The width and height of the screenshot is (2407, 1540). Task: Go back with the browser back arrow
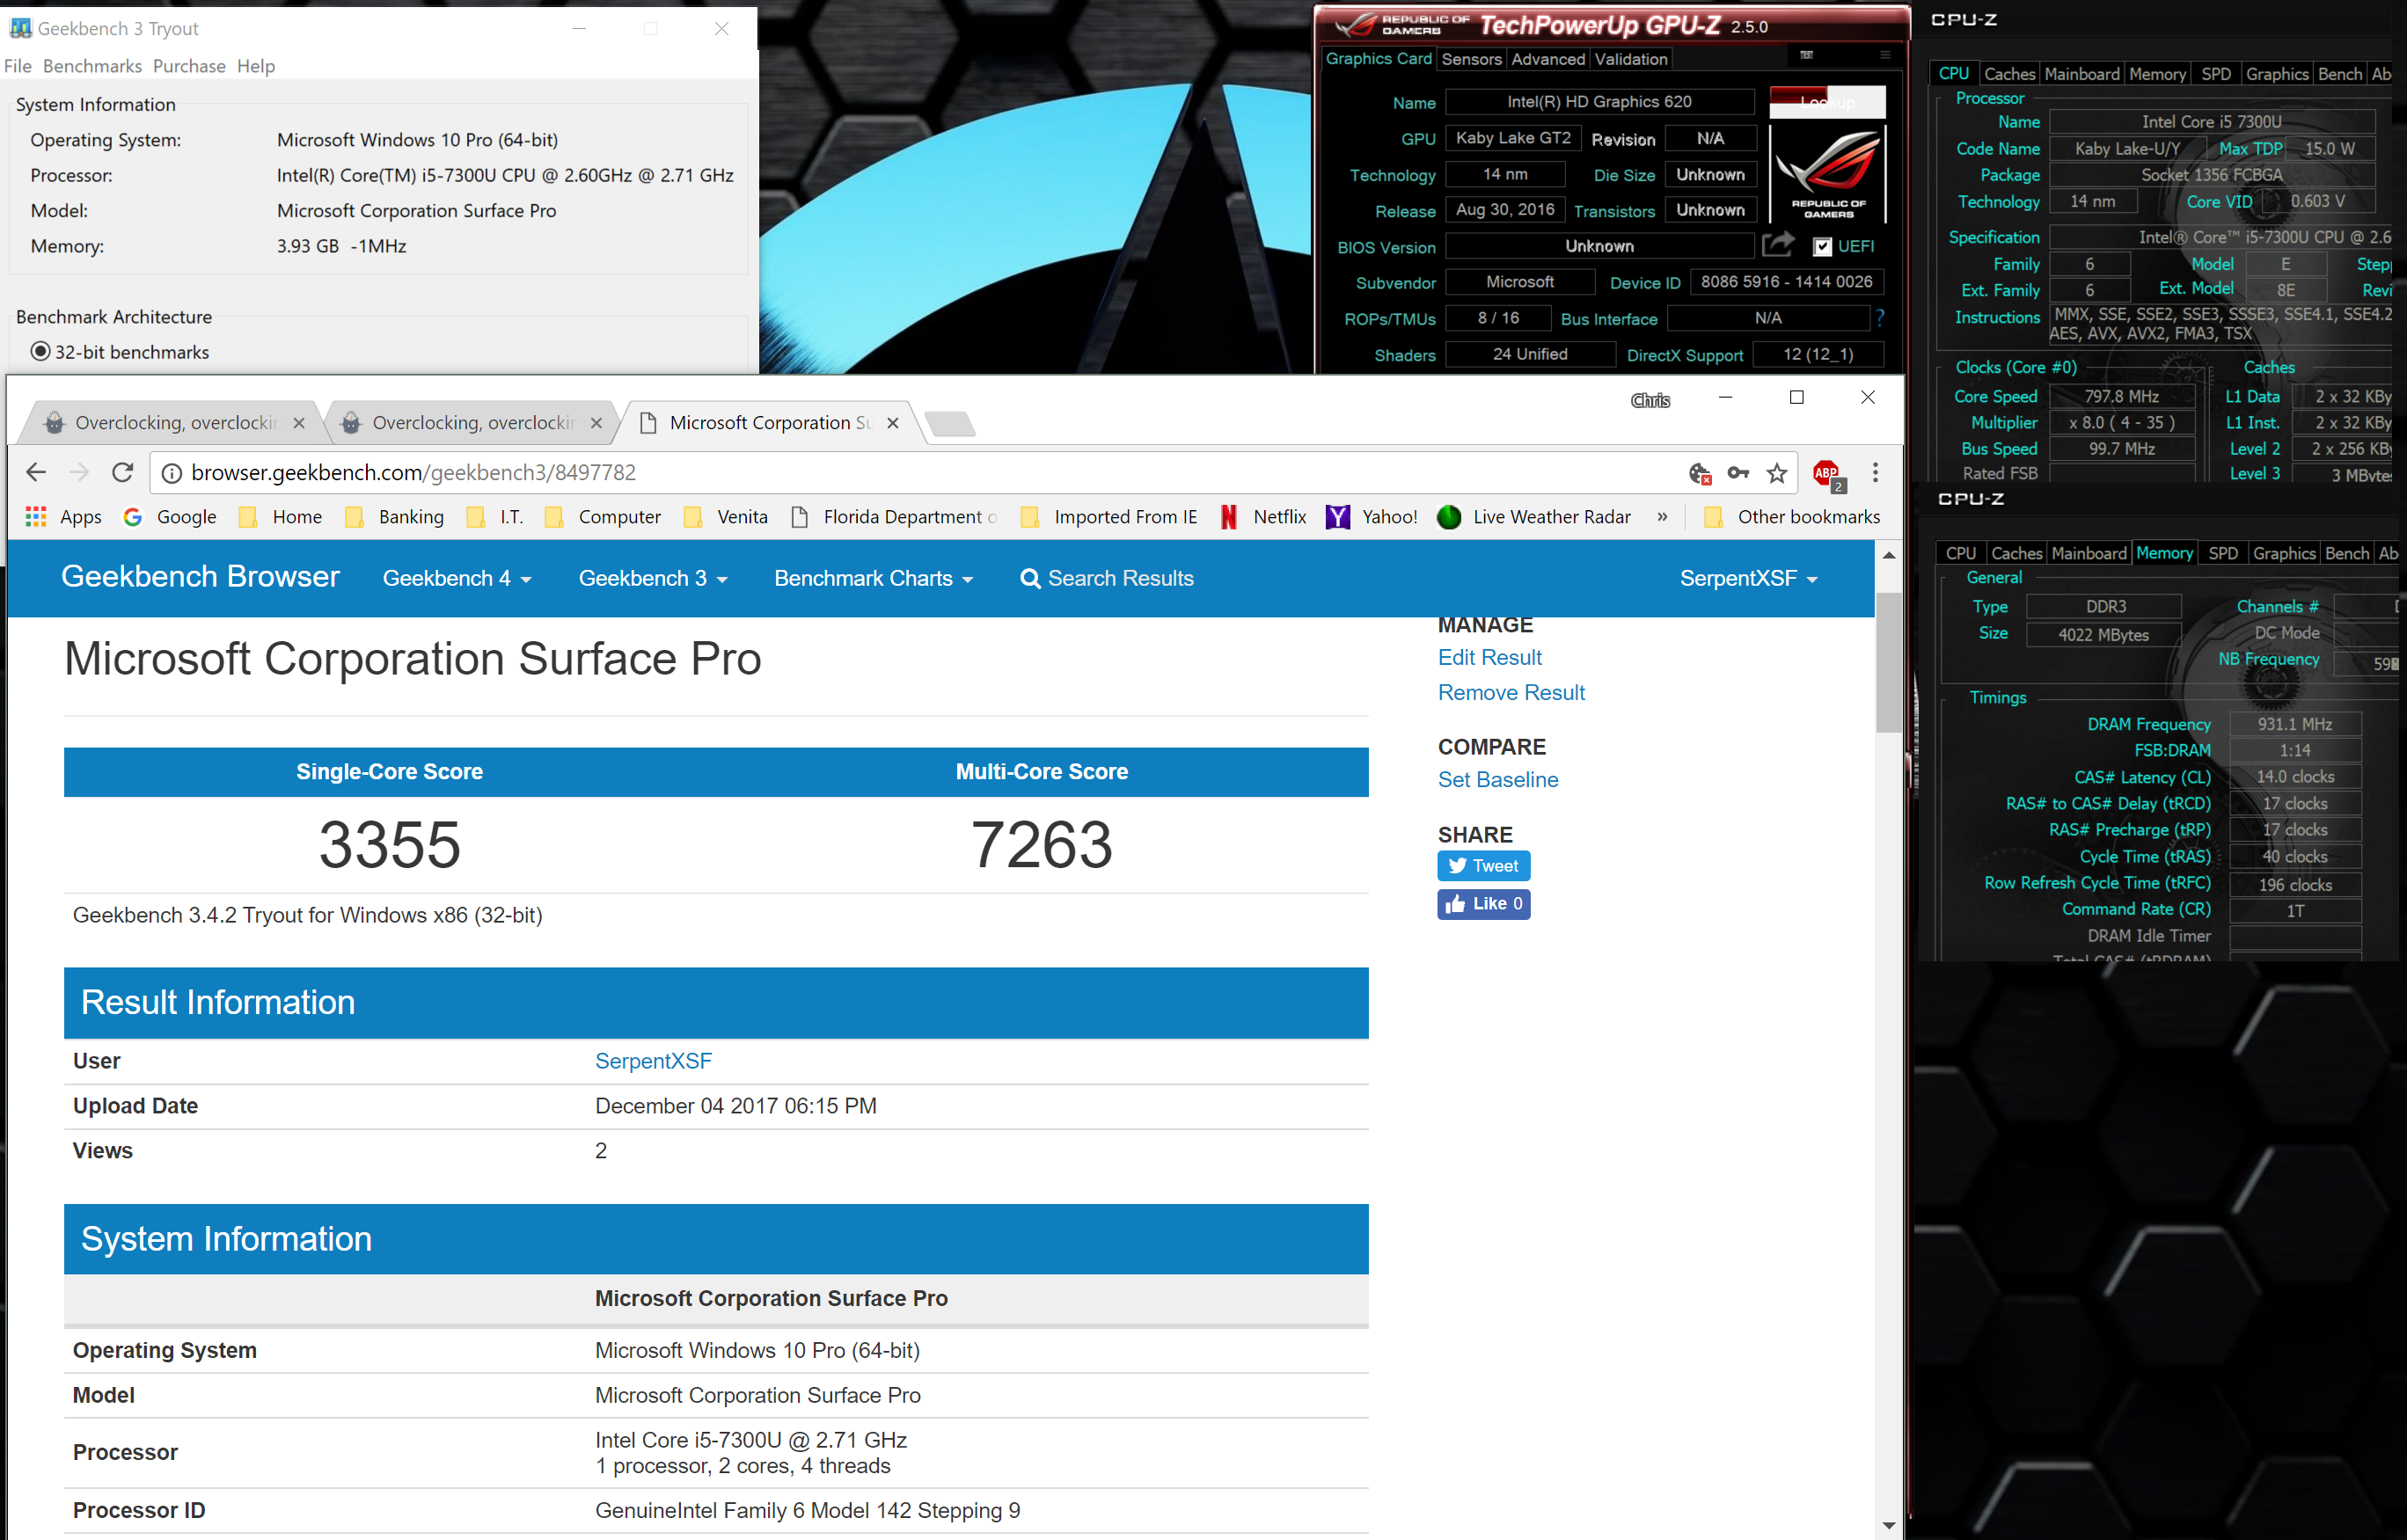coord(36,472)
